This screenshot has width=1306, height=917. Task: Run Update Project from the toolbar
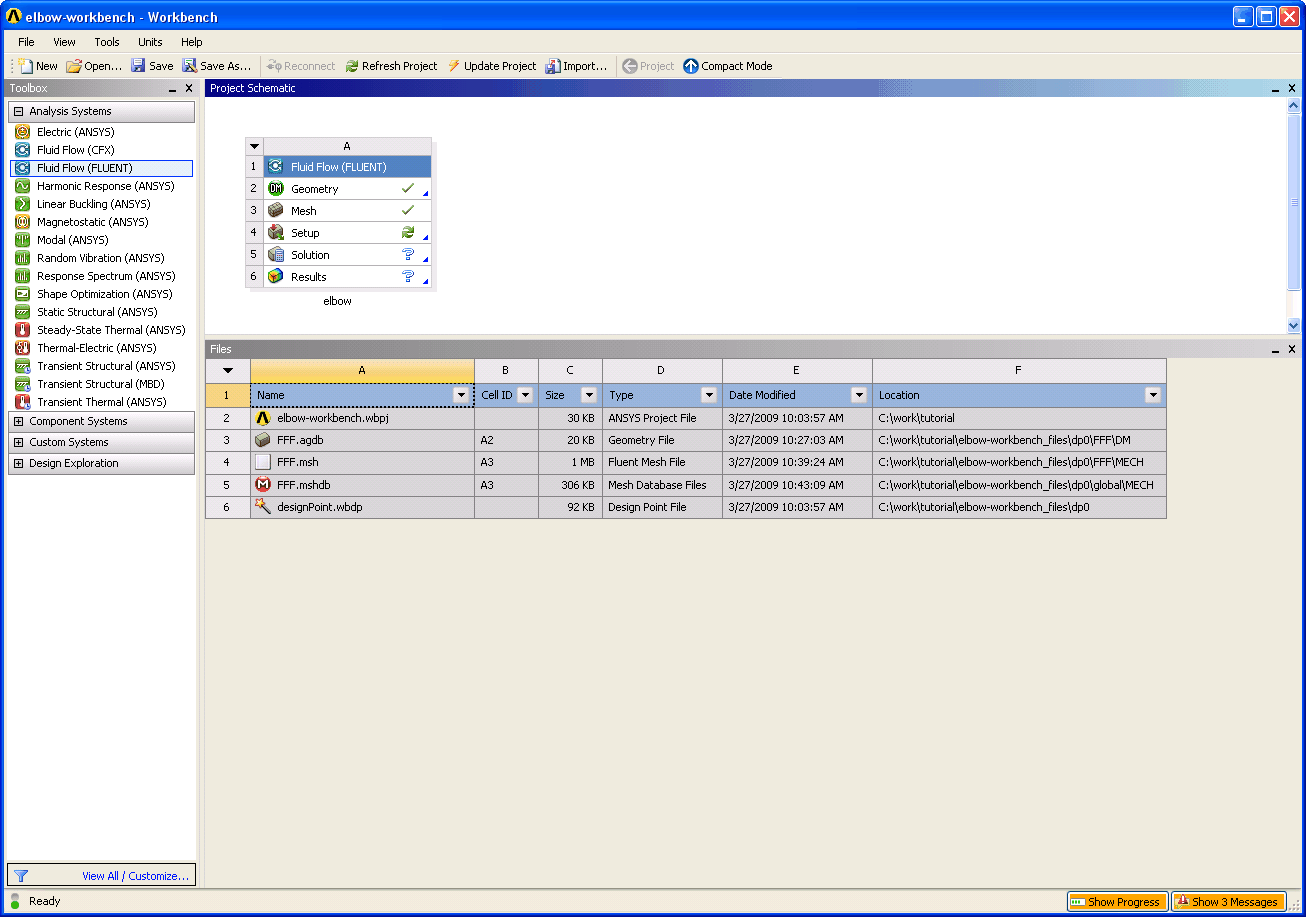492,66
